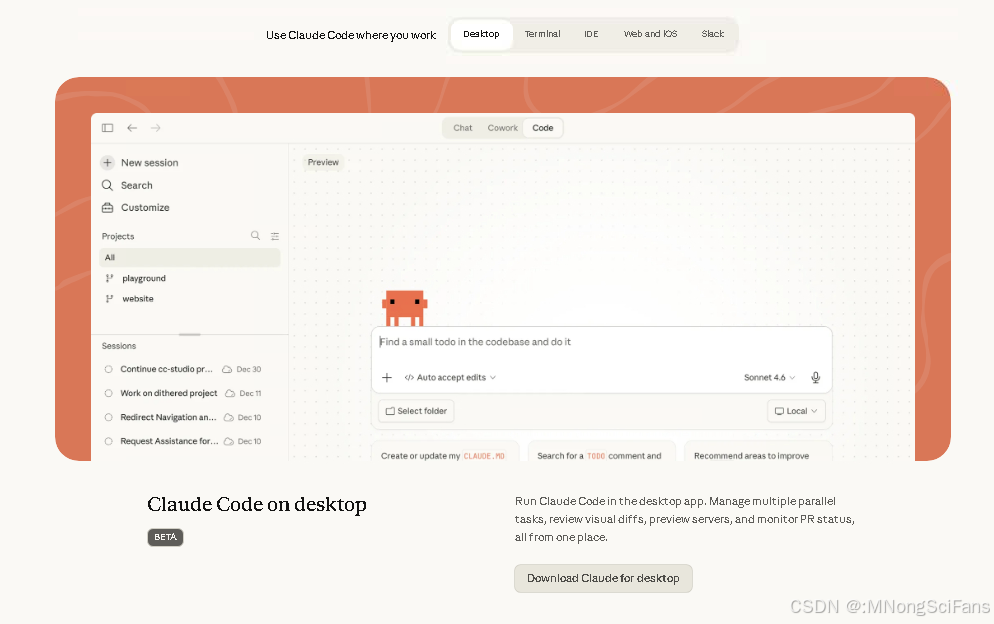Start a New session

tap(150, 163)
